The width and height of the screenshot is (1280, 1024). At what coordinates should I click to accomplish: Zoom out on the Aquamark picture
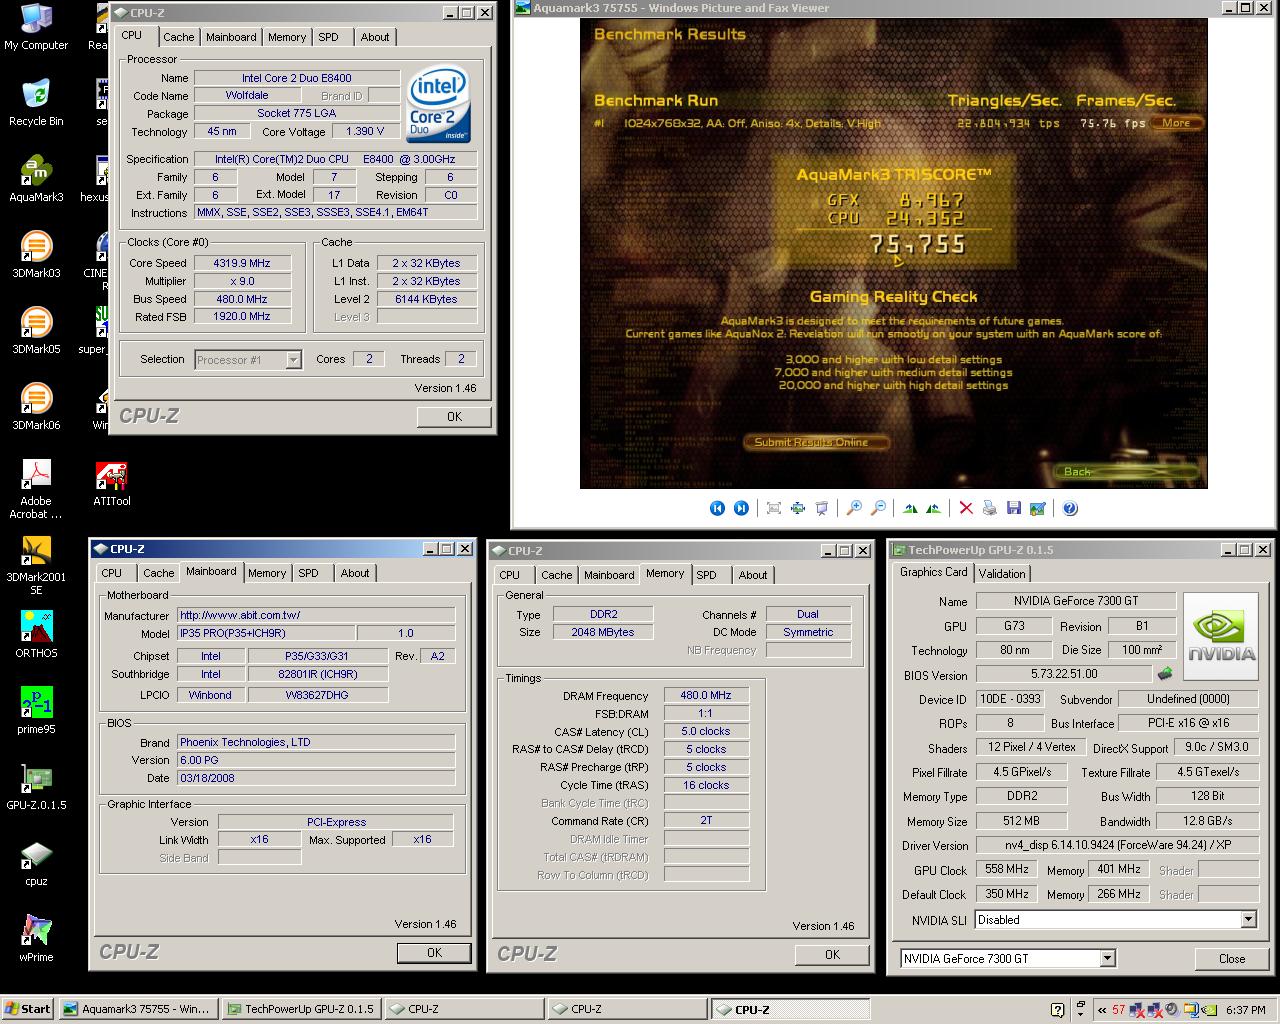pos(878,508)
